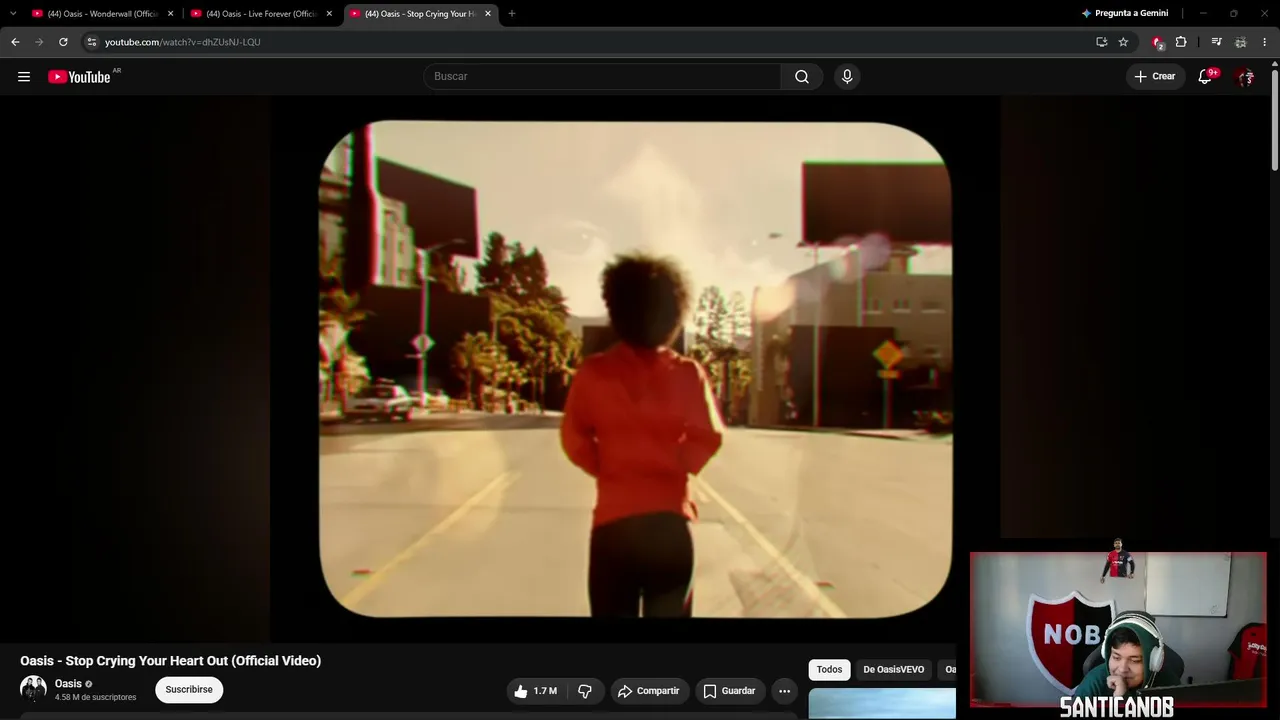Image resolution: width=1280 pixels, height=720 pixels.
Task: Open the red extension with badge 2
Action: 1157,42
